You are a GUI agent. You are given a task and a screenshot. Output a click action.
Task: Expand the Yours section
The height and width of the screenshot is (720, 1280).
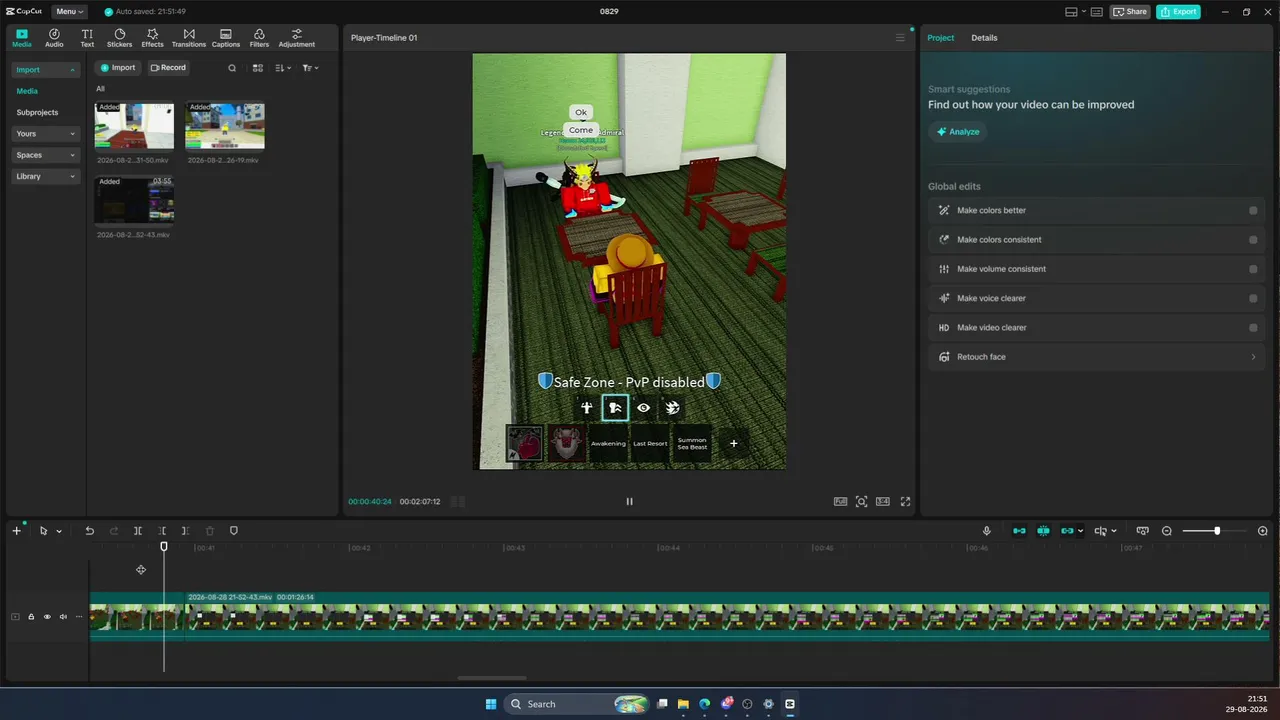(45, 134)
